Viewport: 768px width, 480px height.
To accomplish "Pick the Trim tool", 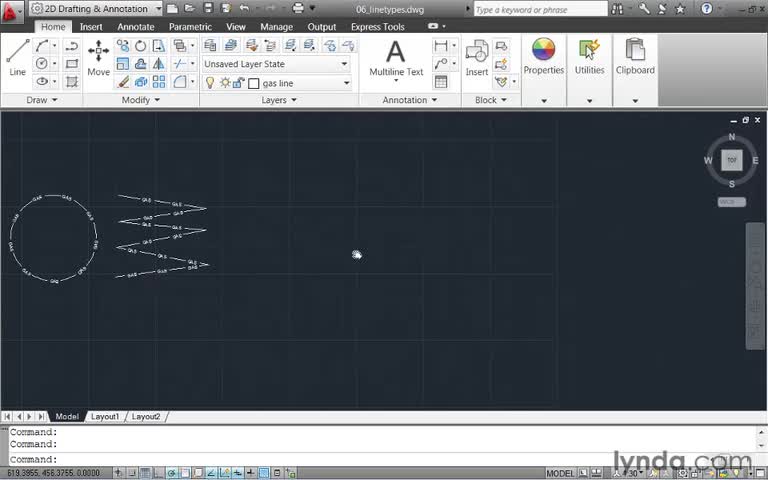I will 180,64.
